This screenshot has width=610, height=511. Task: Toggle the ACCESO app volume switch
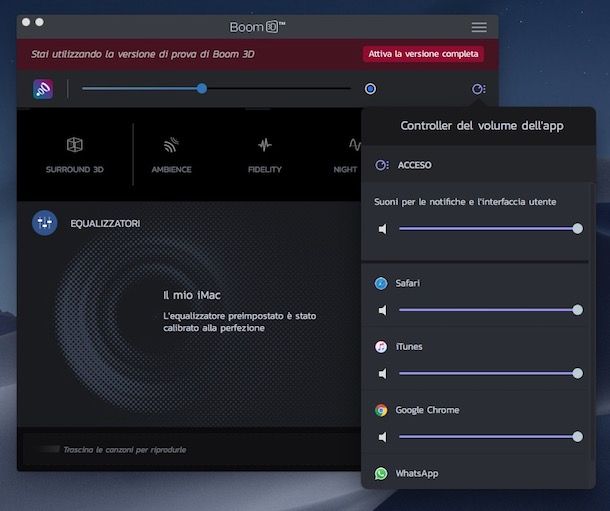(382, 165)
